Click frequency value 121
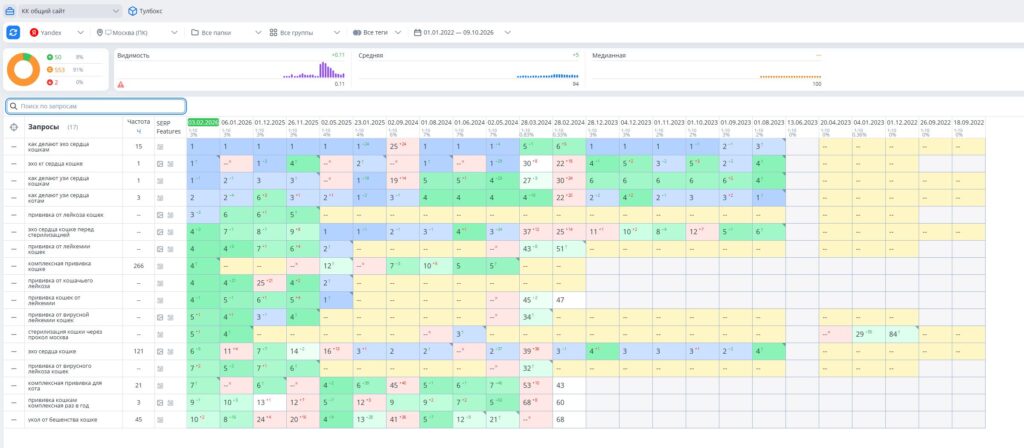The image size is (1024, 448). [138, 352]
